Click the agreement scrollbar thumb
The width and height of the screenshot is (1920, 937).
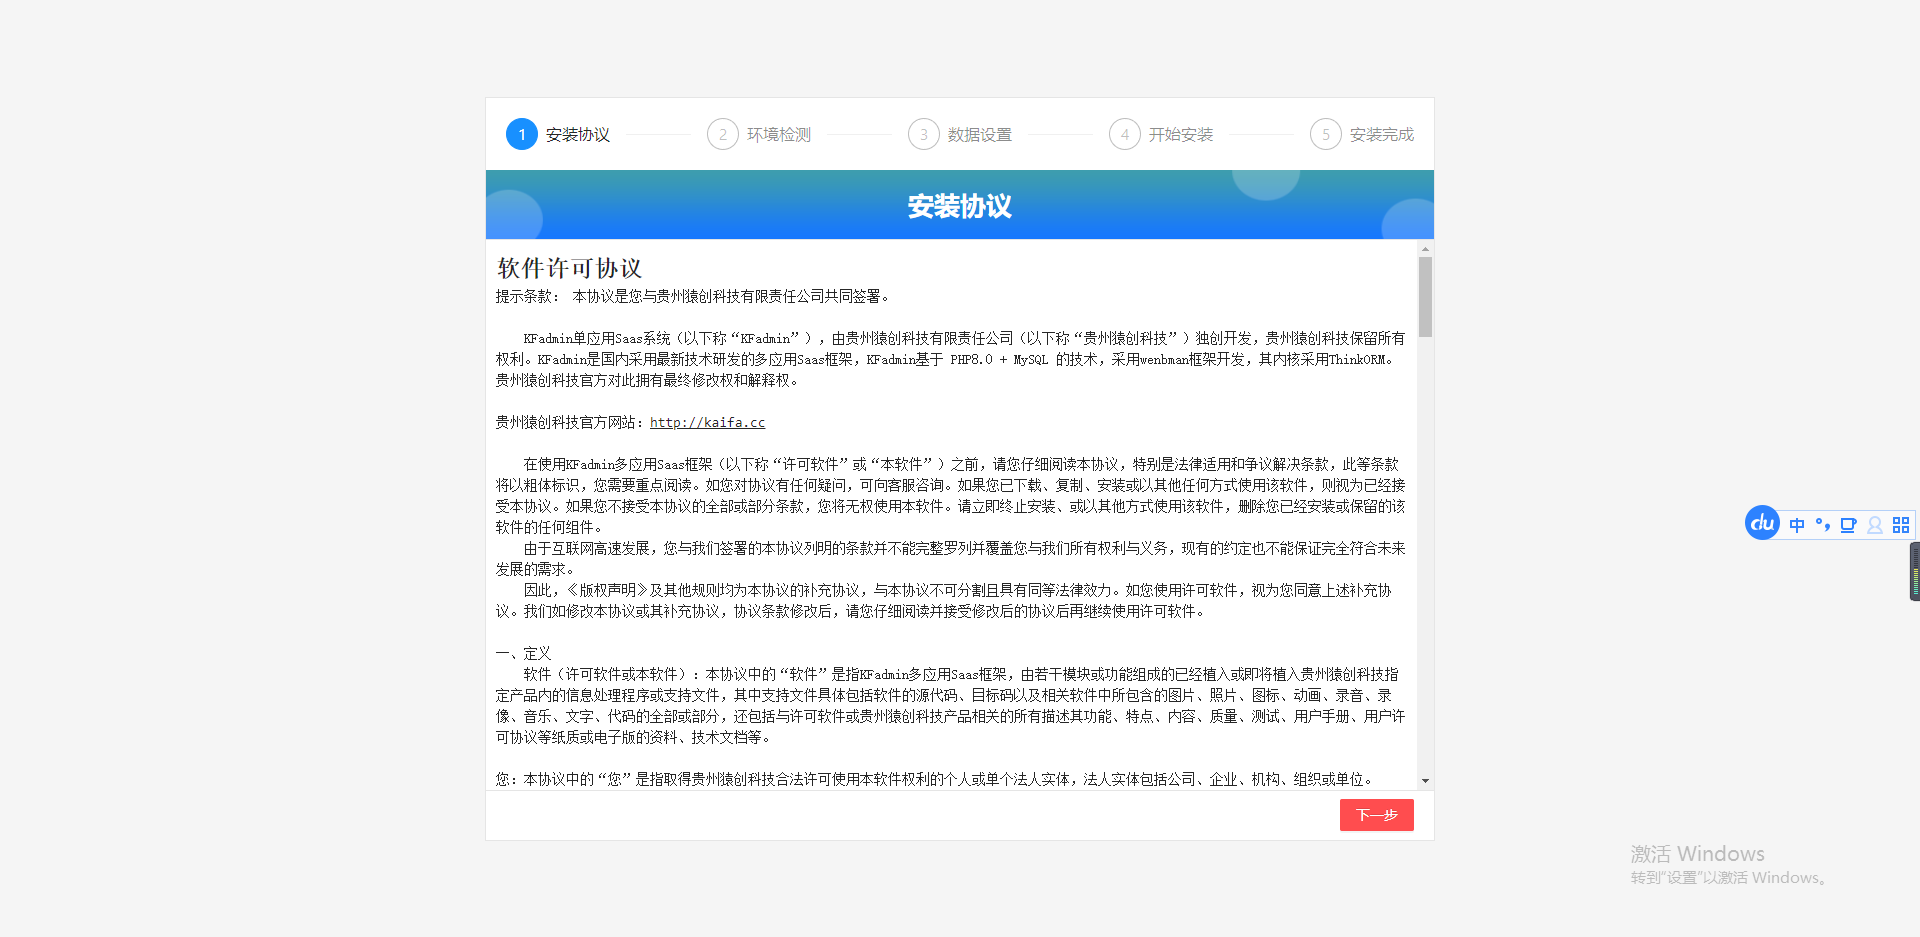tap(1425, 297)
